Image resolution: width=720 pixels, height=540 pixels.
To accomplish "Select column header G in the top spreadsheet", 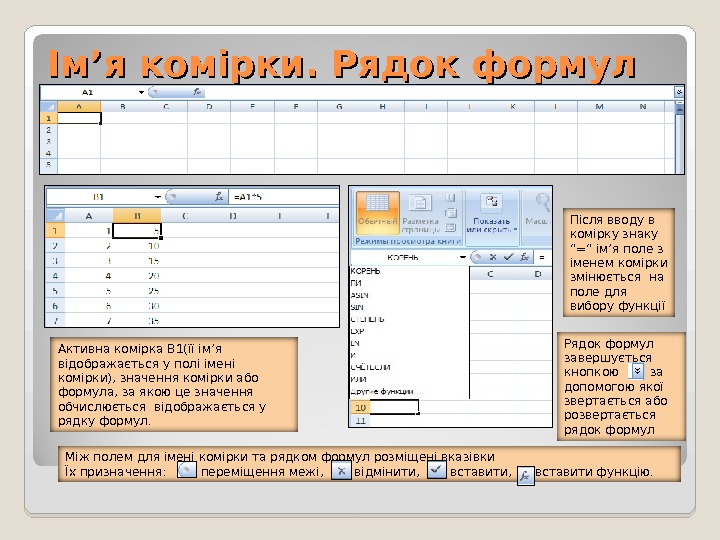I will point(339,107).
